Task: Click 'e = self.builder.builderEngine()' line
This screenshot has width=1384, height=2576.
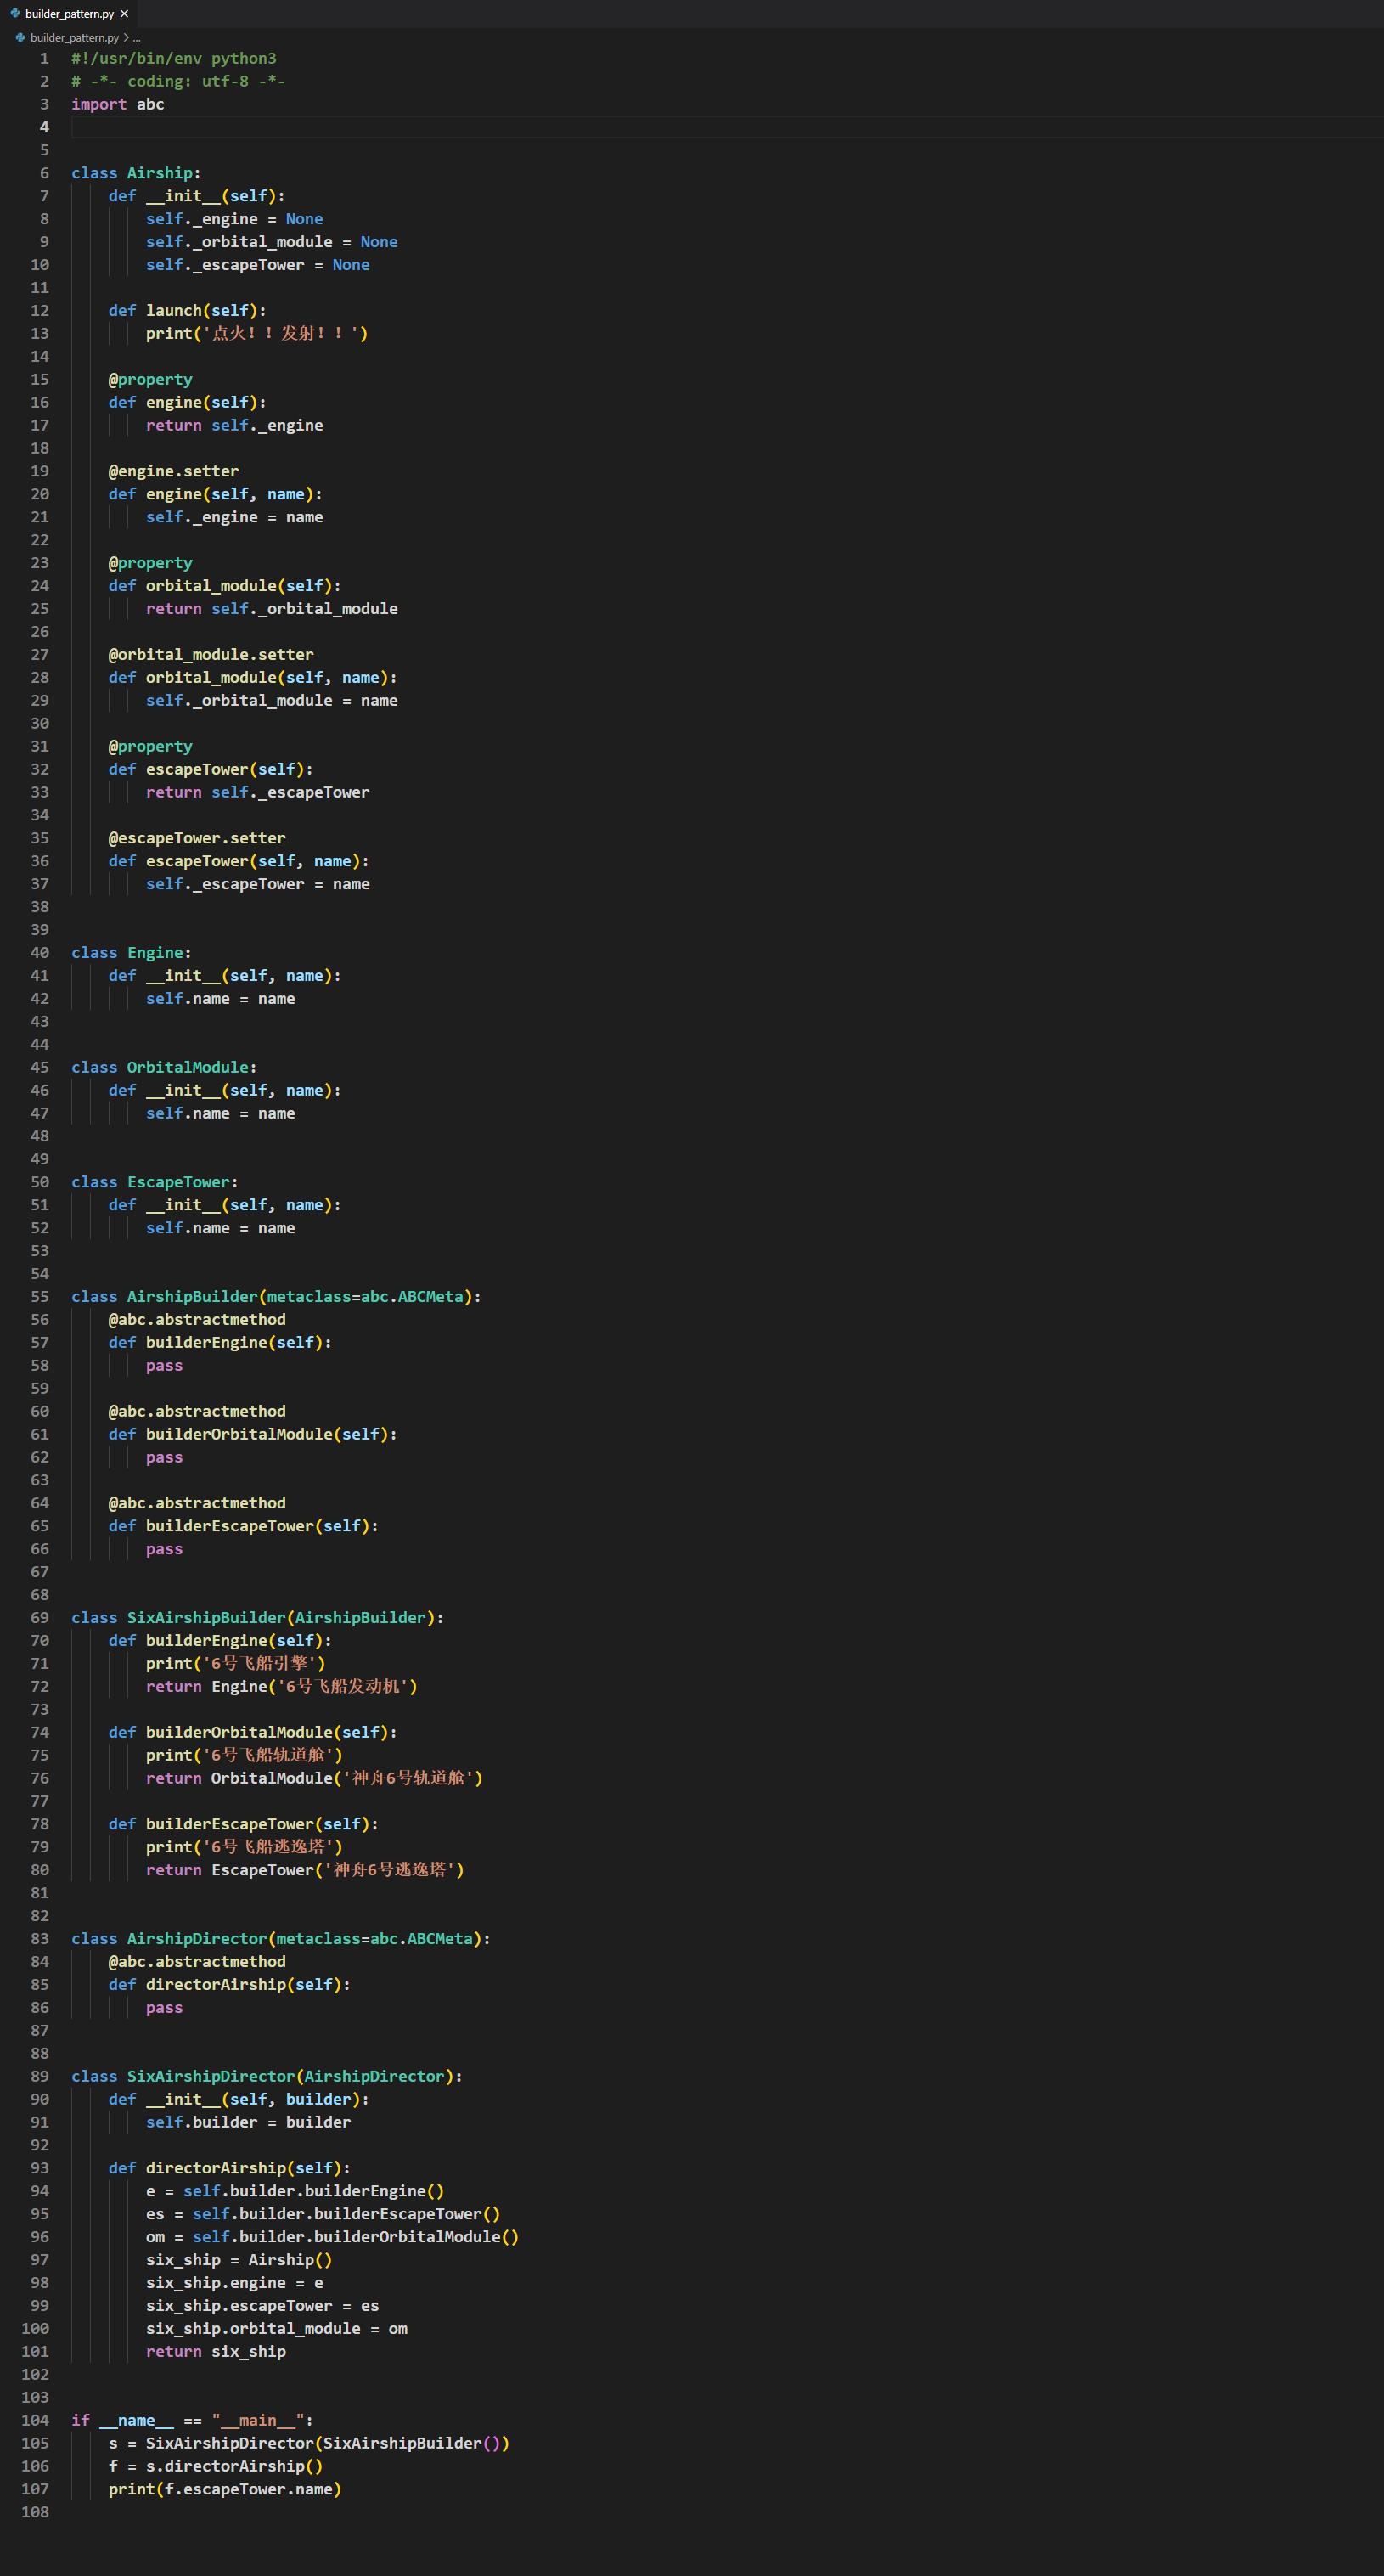Action: point(295,2191)
